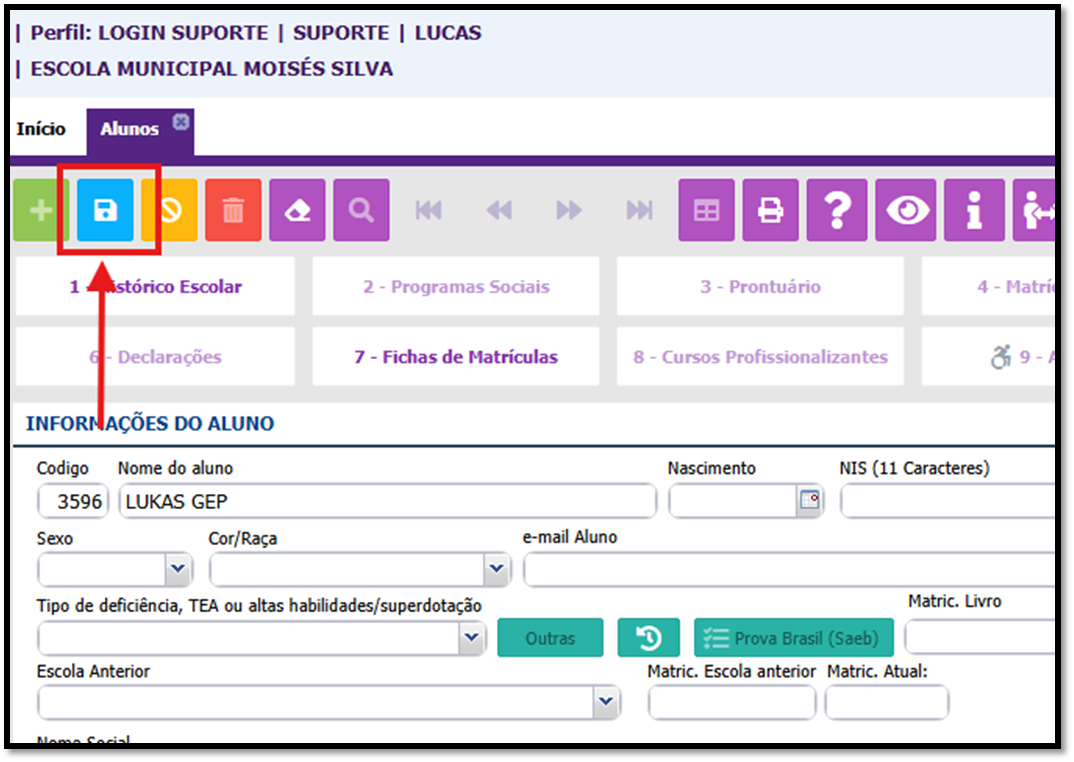Click the Nome do aluno field
The image size is (1074, 762).
(x=386, y=501)
